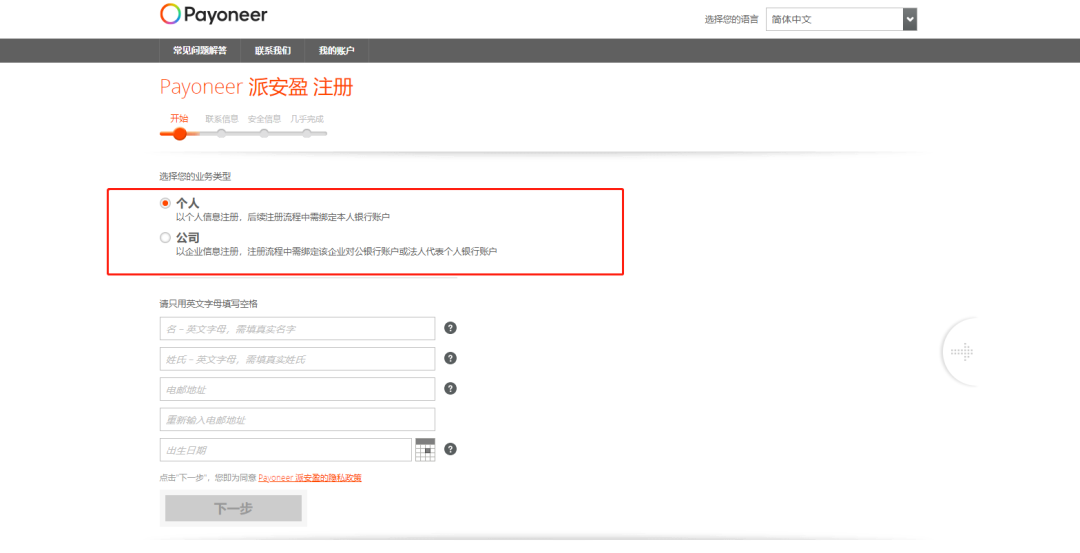Screen dimensions: 1080x553
Task: Click the dotted arrow handle on right edge
Action: (961, 352)
